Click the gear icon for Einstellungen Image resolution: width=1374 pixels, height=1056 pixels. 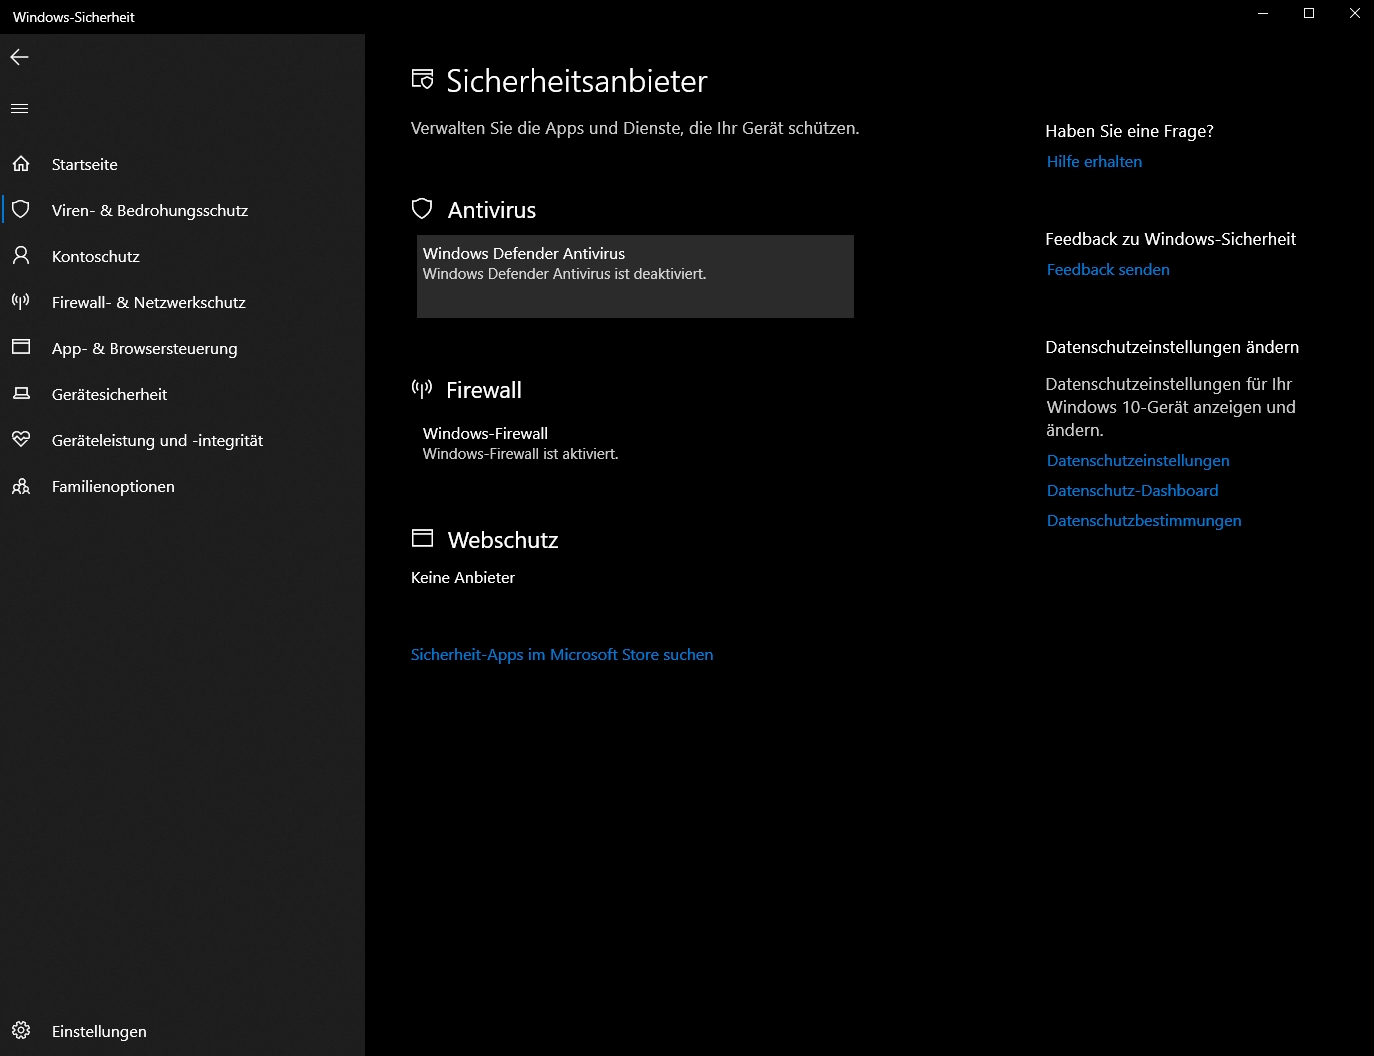21,1031
